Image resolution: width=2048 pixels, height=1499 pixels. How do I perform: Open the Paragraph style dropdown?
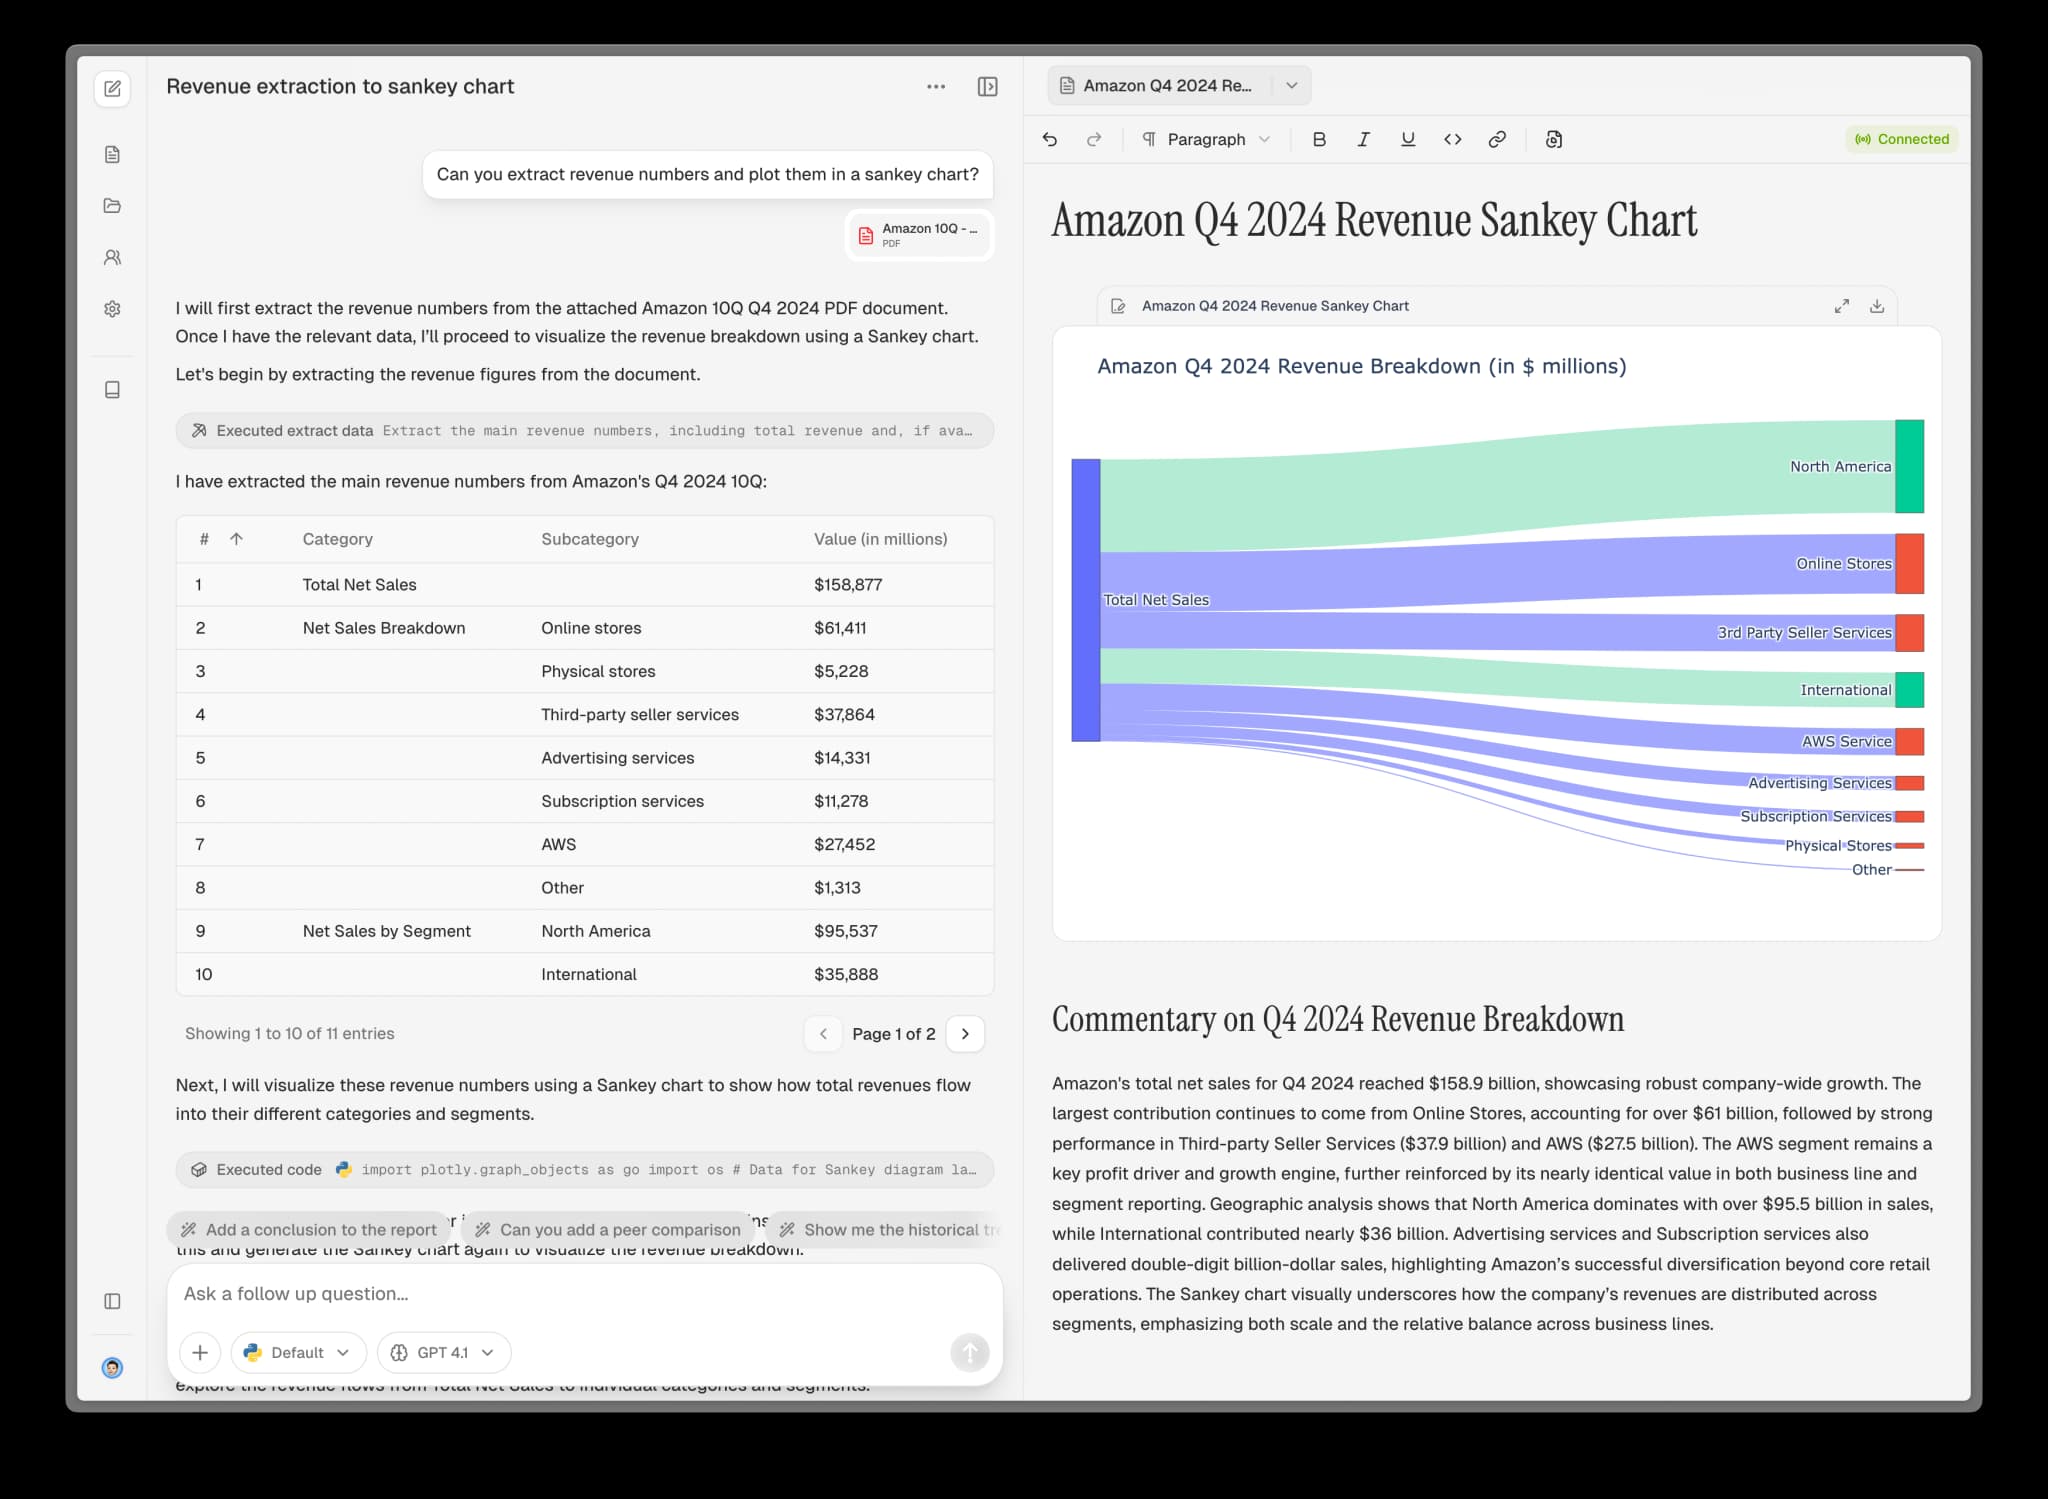1206,139
